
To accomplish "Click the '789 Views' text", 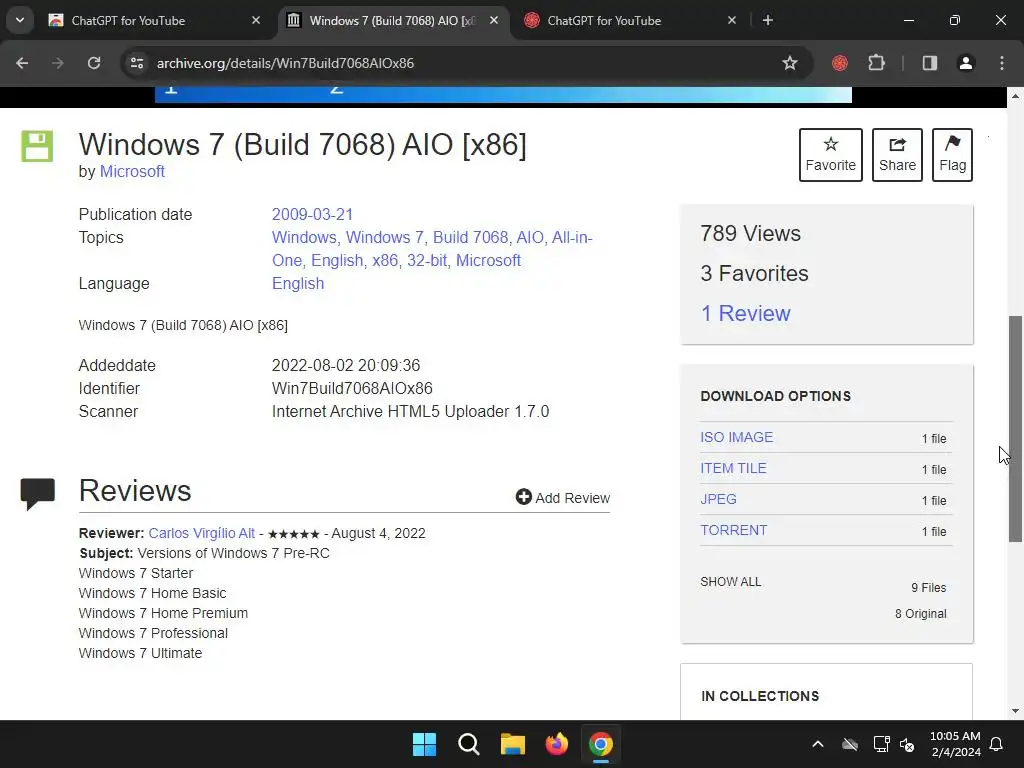I will tap(750, 234).
